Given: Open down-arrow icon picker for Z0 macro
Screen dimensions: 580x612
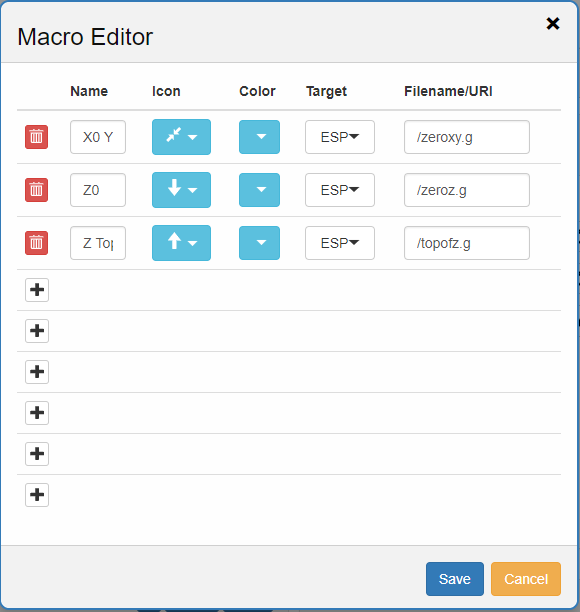Looking at the screenshot, I should tap(181, 190).
